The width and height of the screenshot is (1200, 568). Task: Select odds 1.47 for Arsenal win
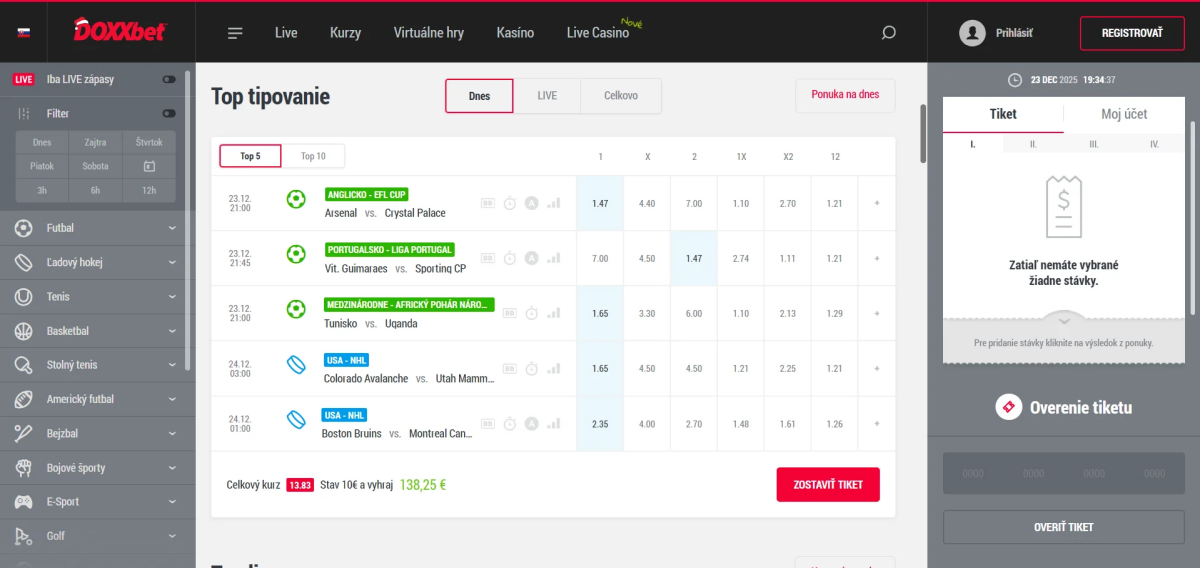[x=600, y=203]
